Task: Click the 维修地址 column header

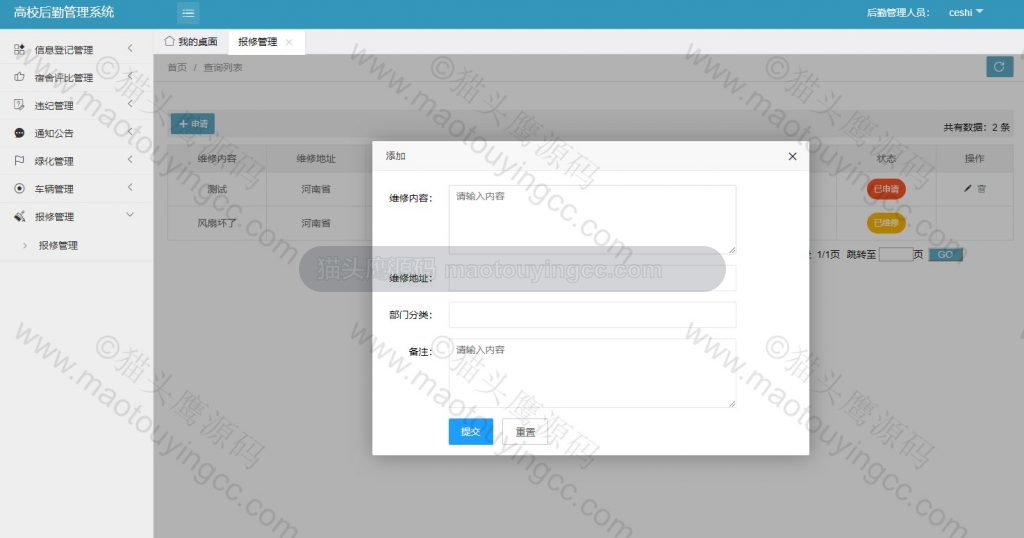Action: tap(316, 158)
